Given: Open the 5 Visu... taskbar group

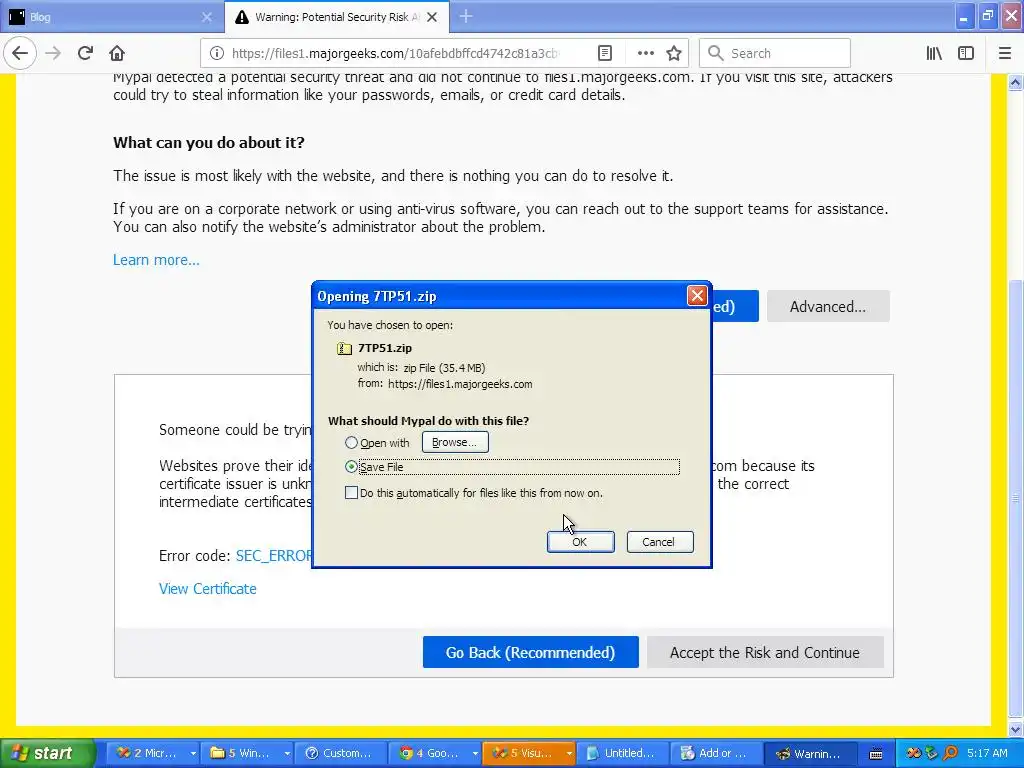Looking at the screenshot, I should (522, 753).
